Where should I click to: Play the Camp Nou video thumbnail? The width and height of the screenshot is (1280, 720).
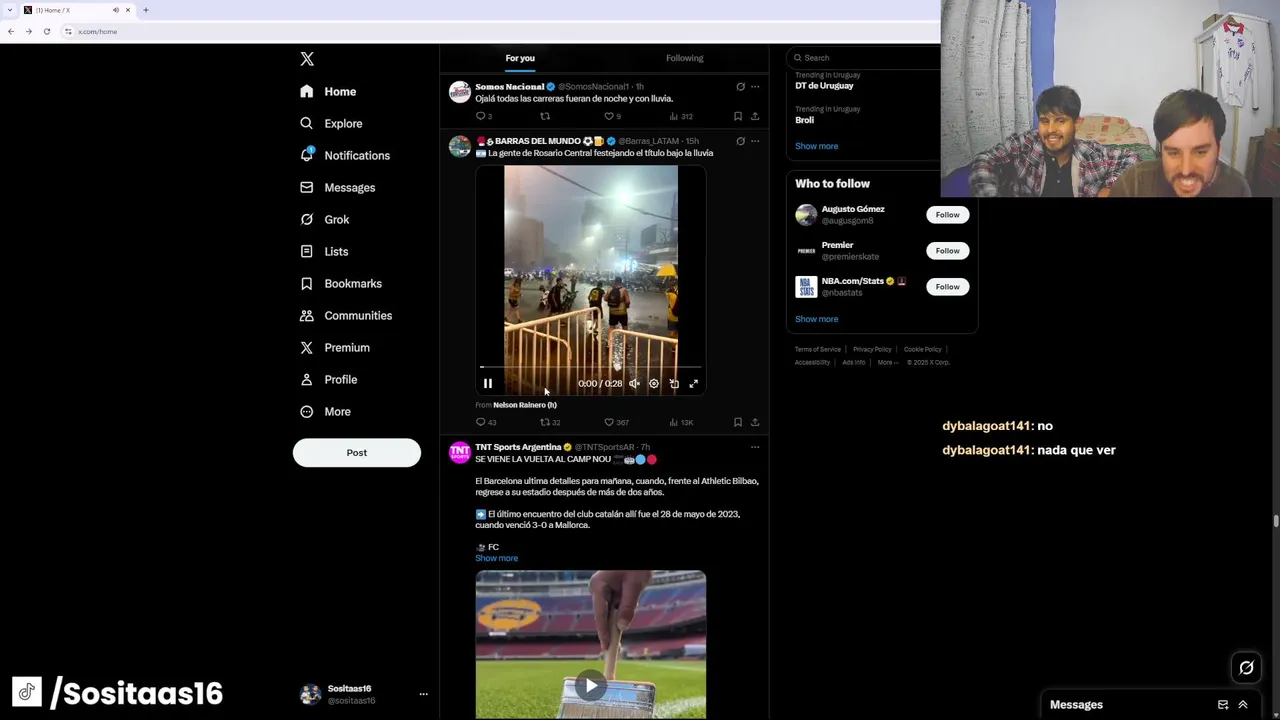tap(590, 685)
